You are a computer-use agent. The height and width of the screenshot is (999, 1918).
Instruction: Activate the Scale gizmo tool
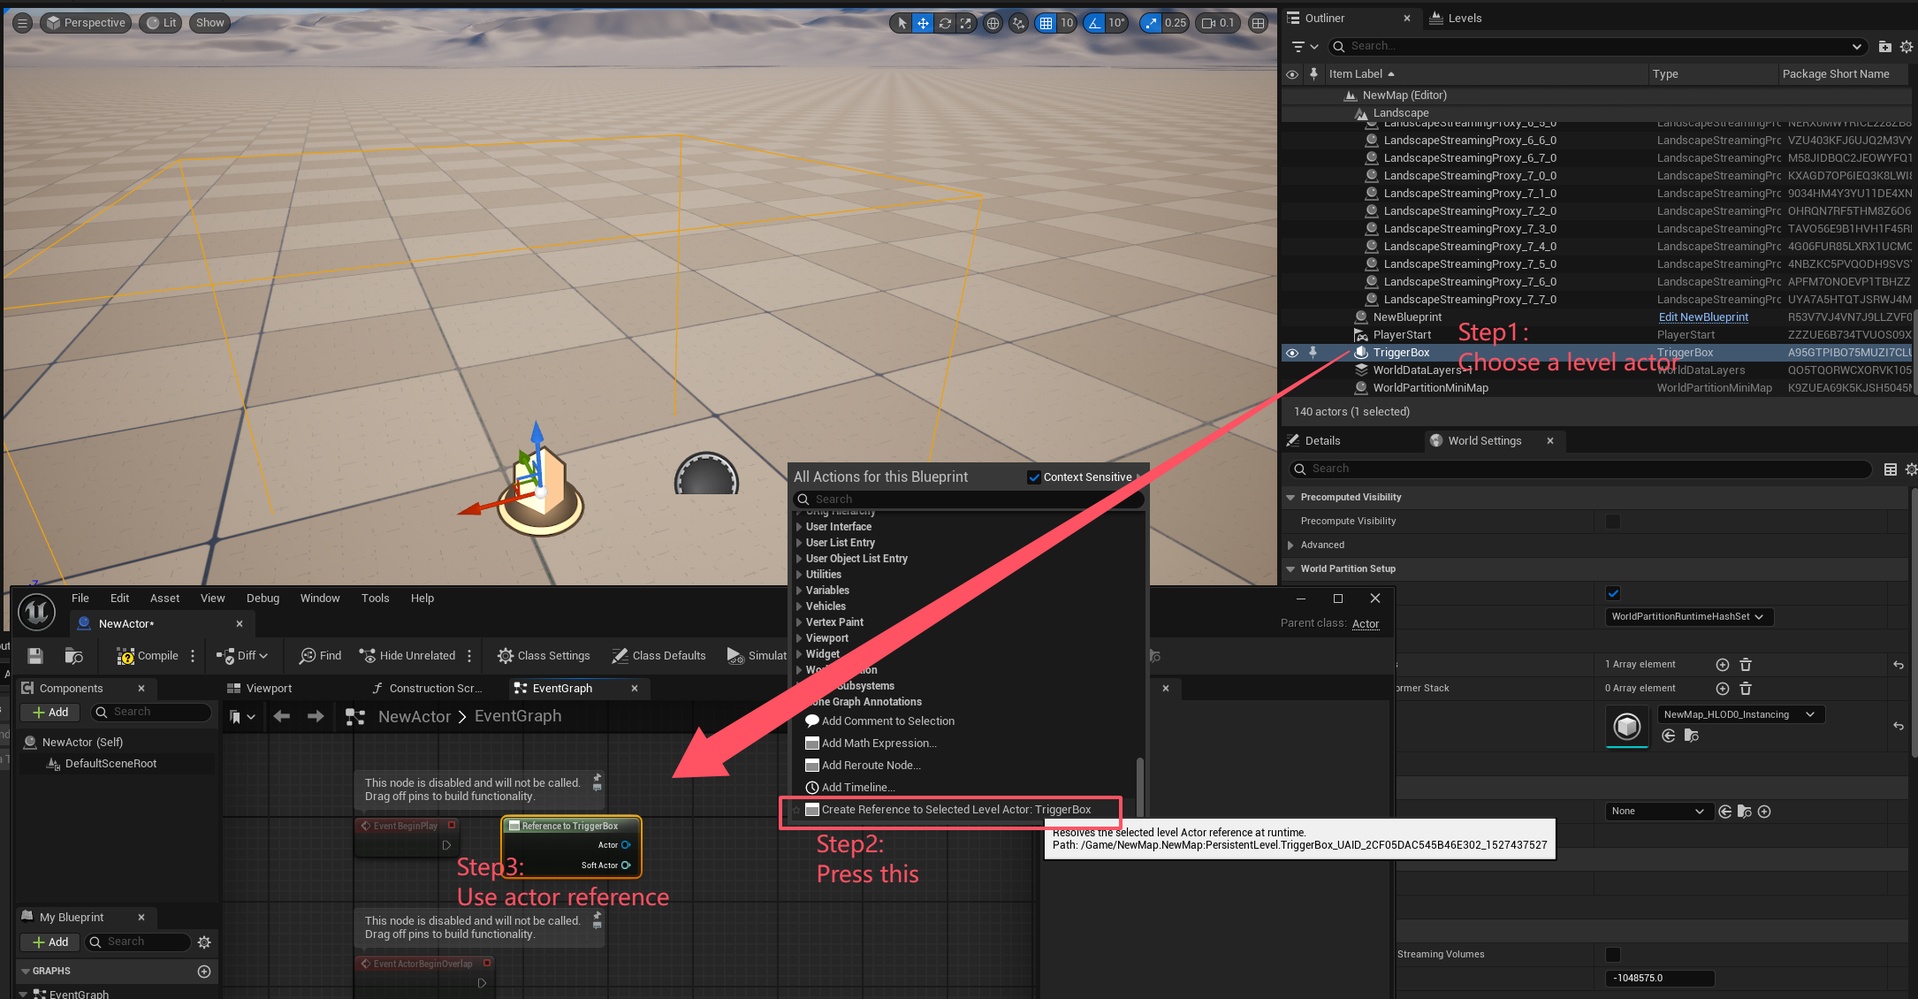[966, 23]
